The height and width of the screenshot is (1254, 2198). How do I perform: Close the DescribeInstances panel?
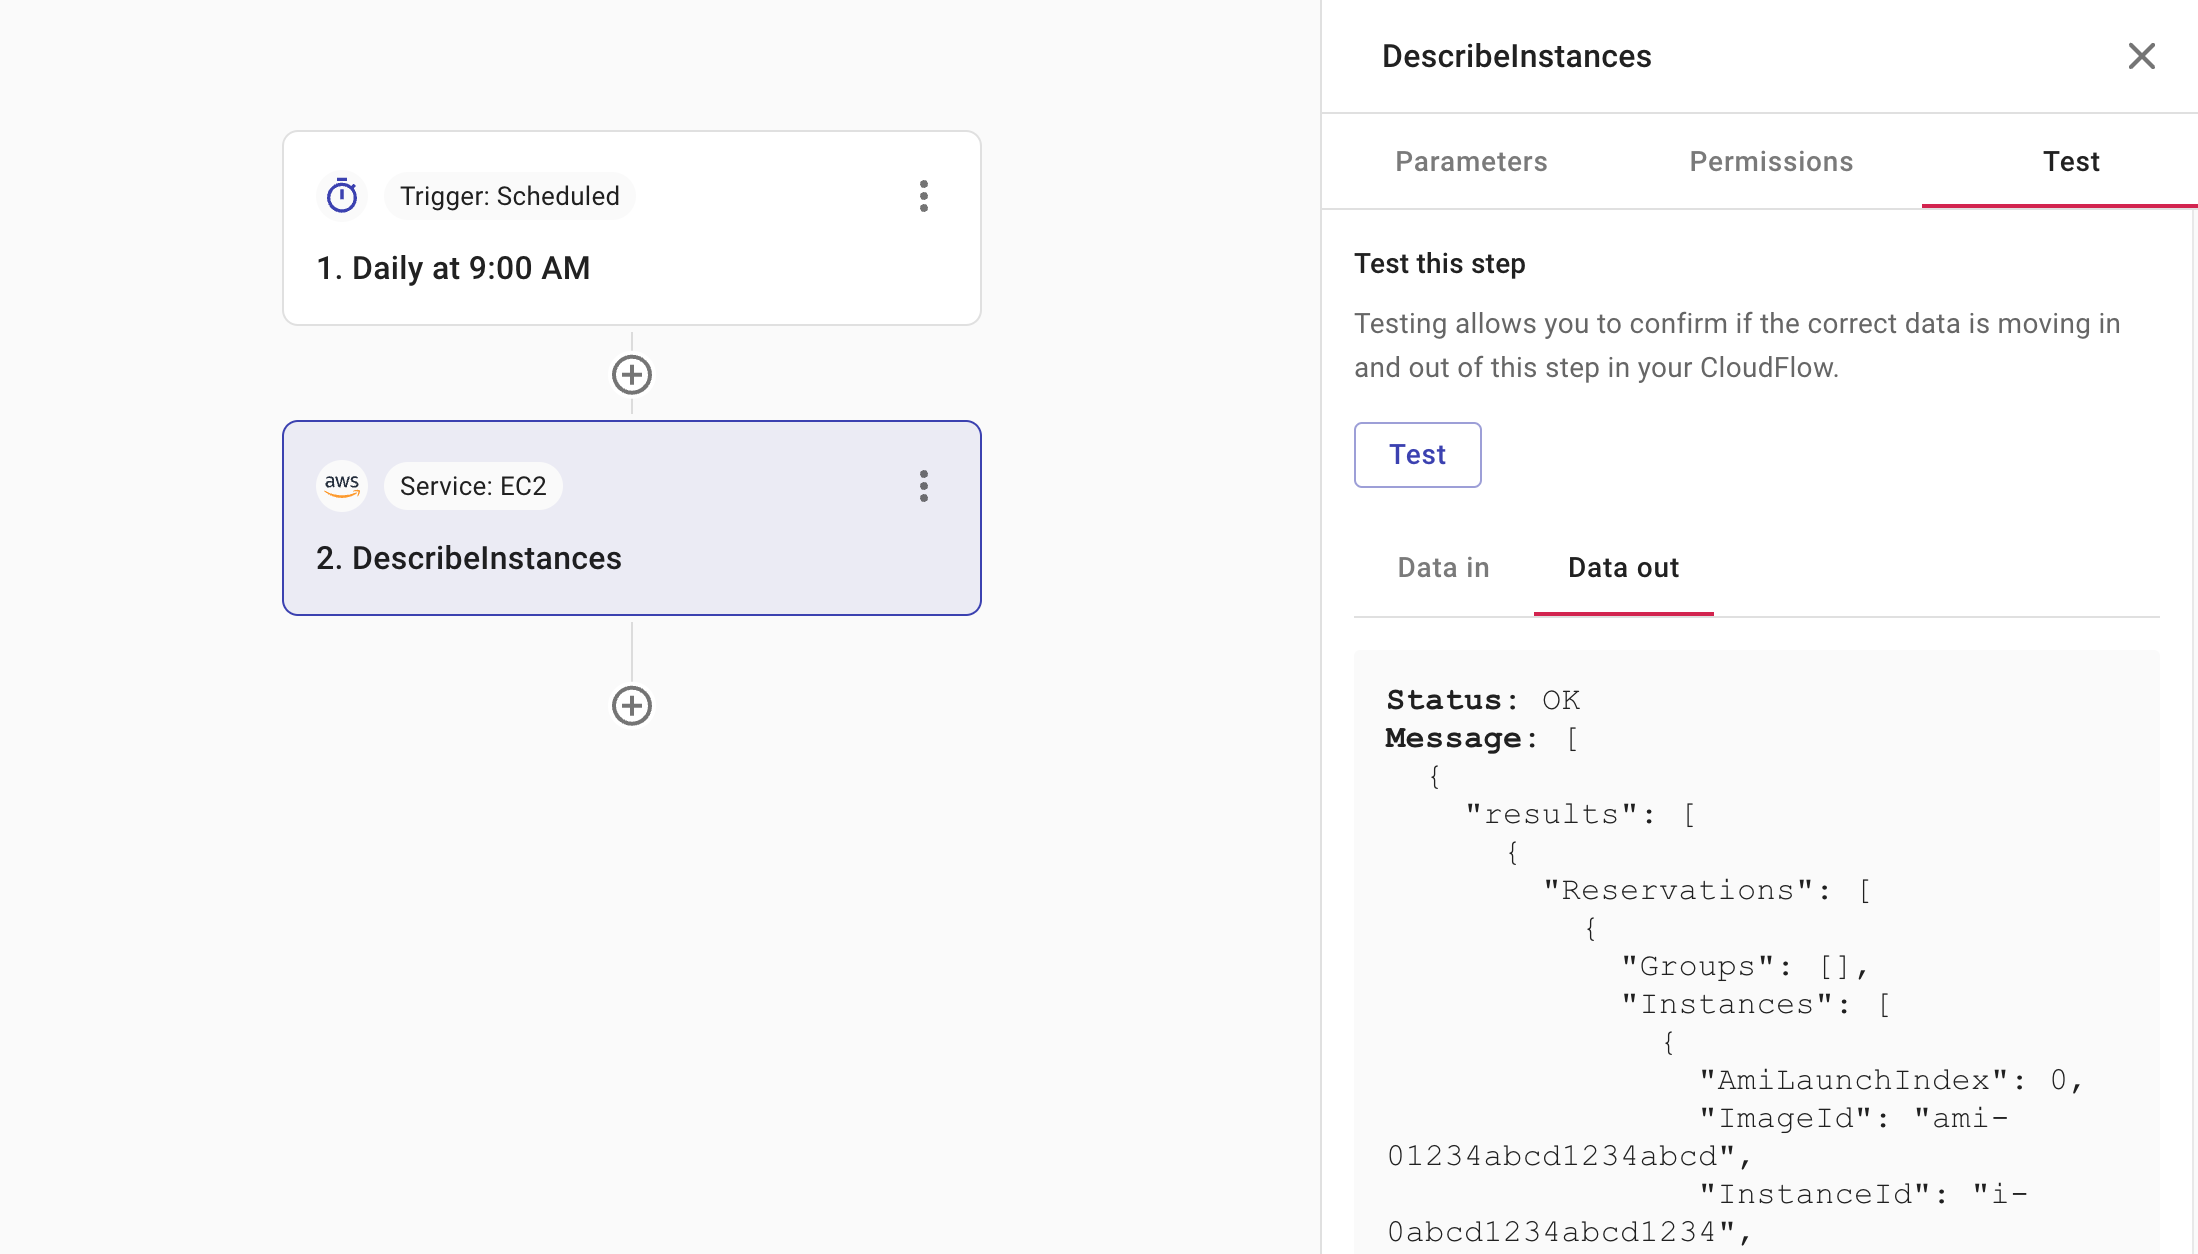2141,56
